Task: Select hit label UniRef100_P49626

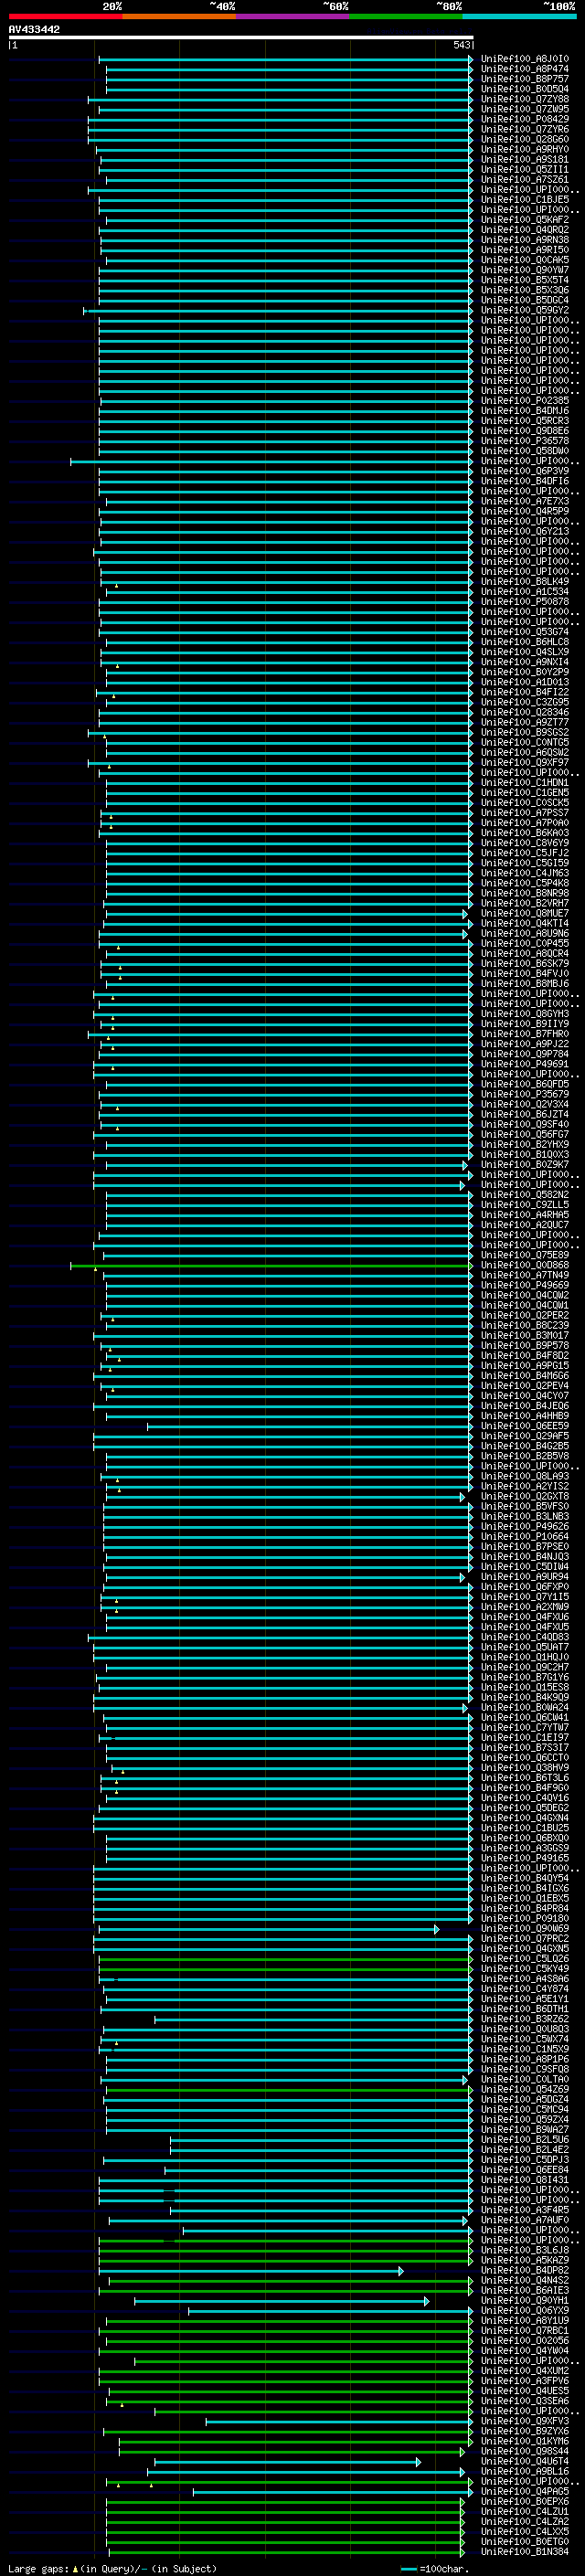Action: [x=524, y=1526]
